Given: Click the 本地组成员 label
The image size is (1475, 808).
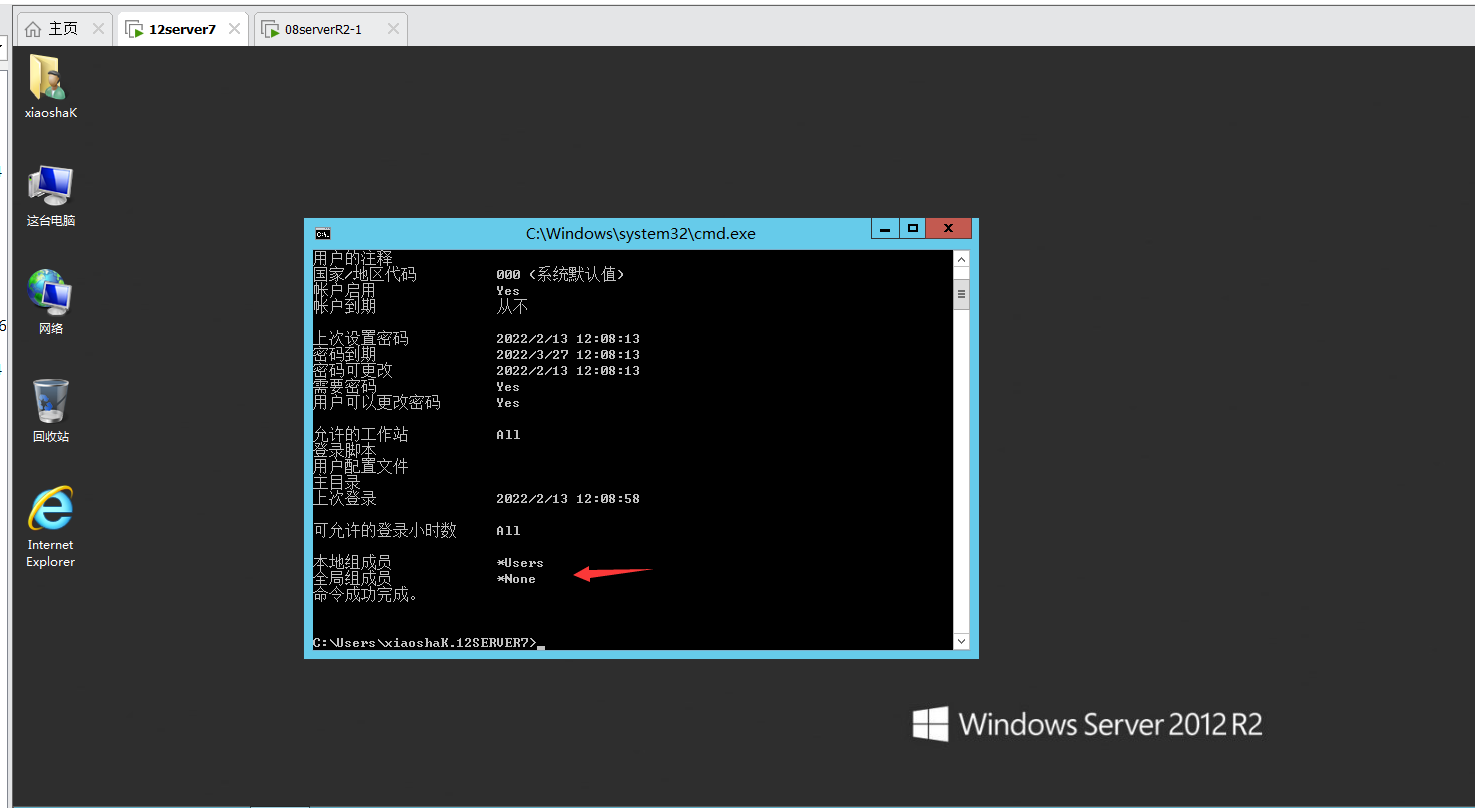Looking at the screenshot, I should [x=352, y=563].
